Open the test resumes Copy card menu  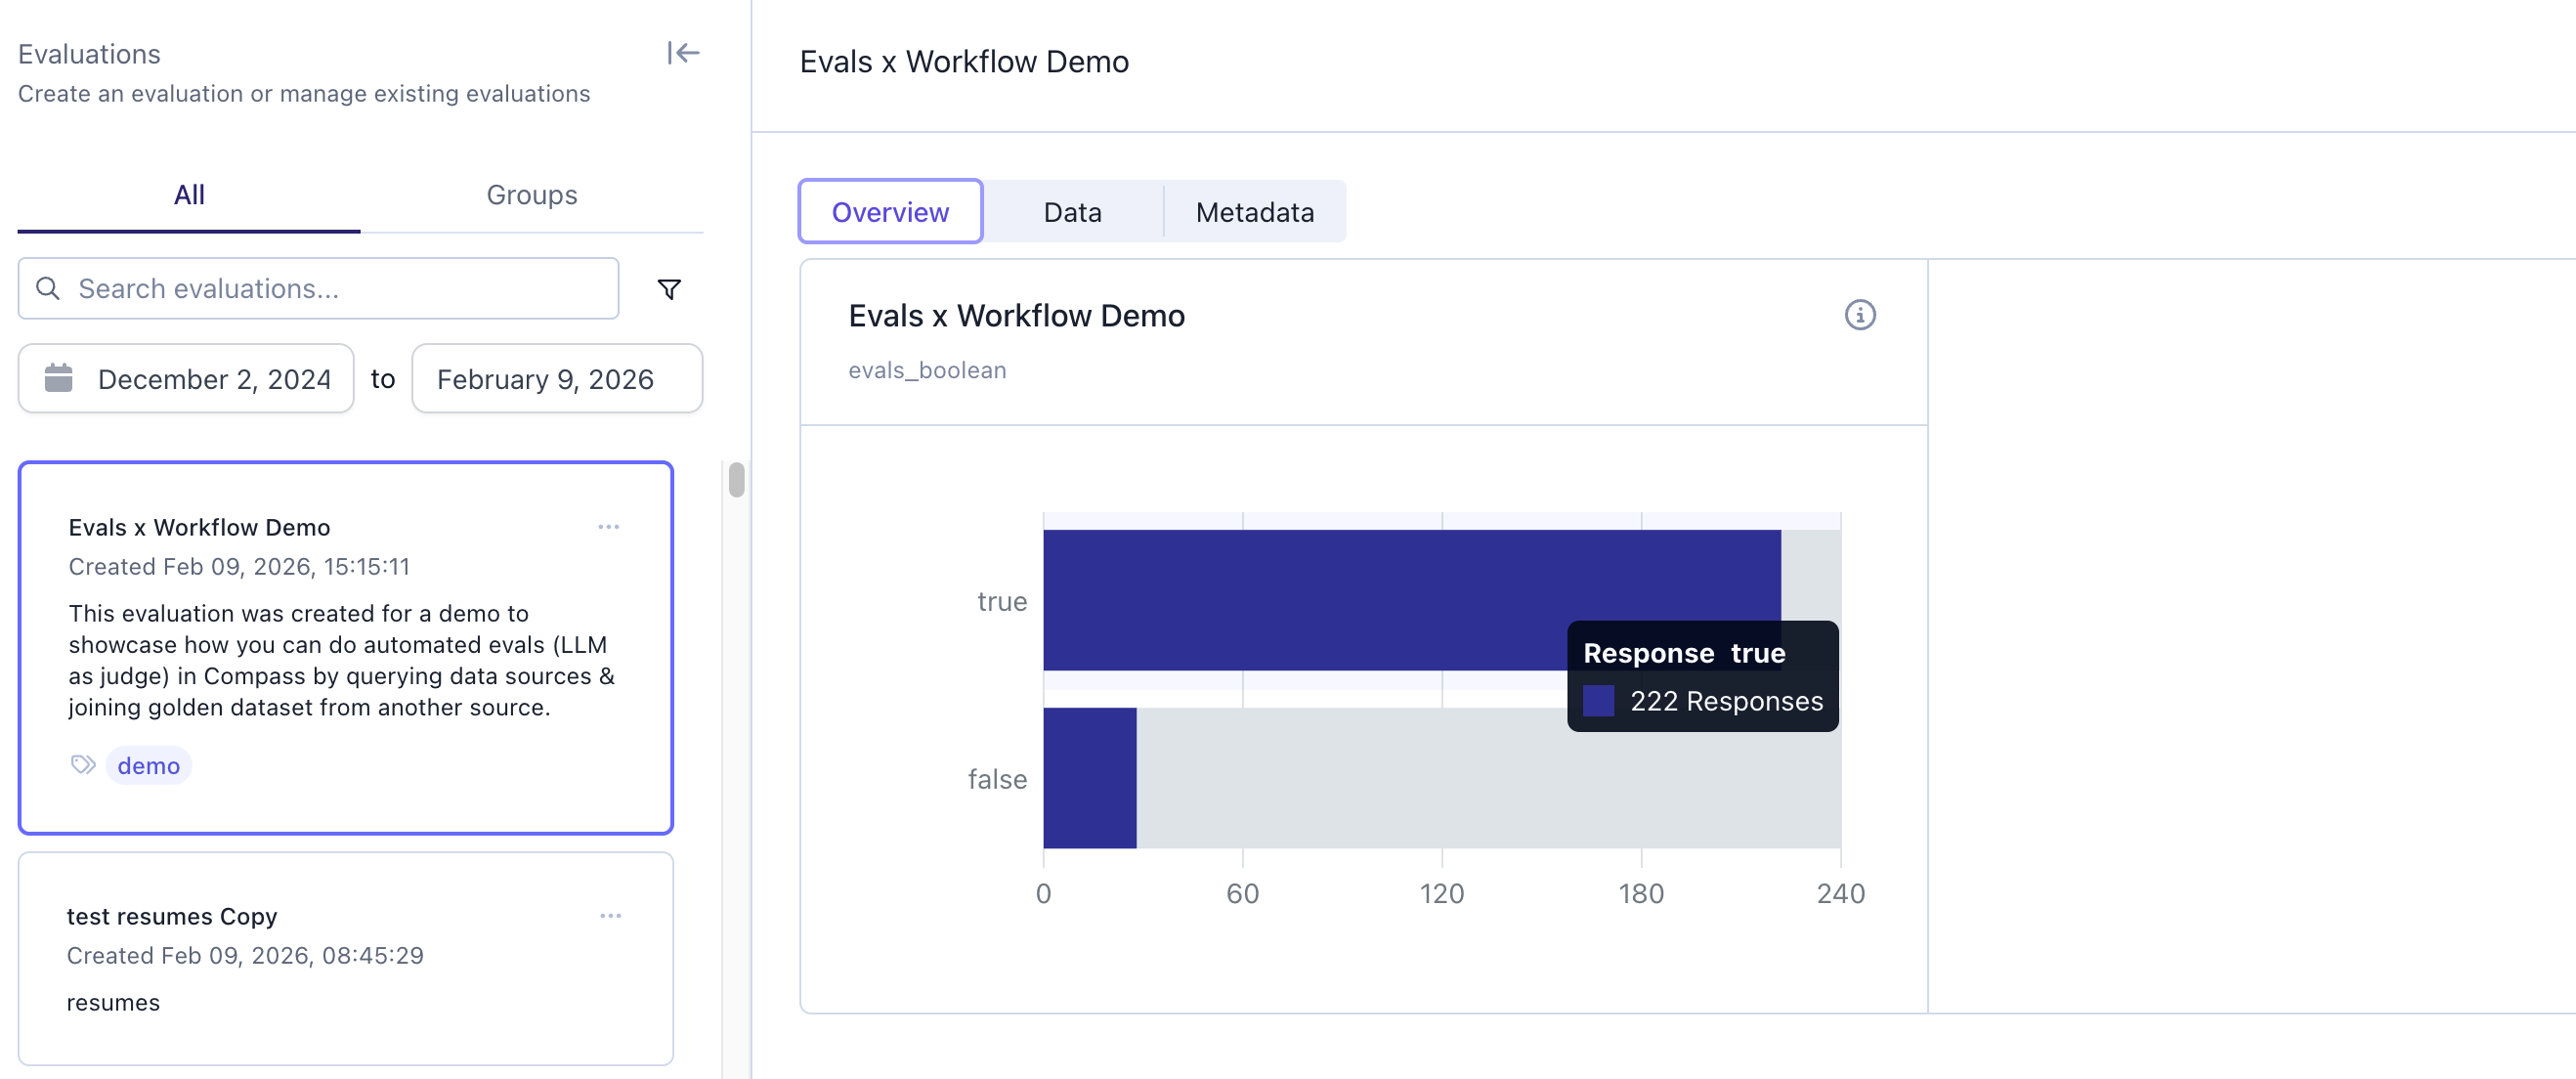coord(610,916)
